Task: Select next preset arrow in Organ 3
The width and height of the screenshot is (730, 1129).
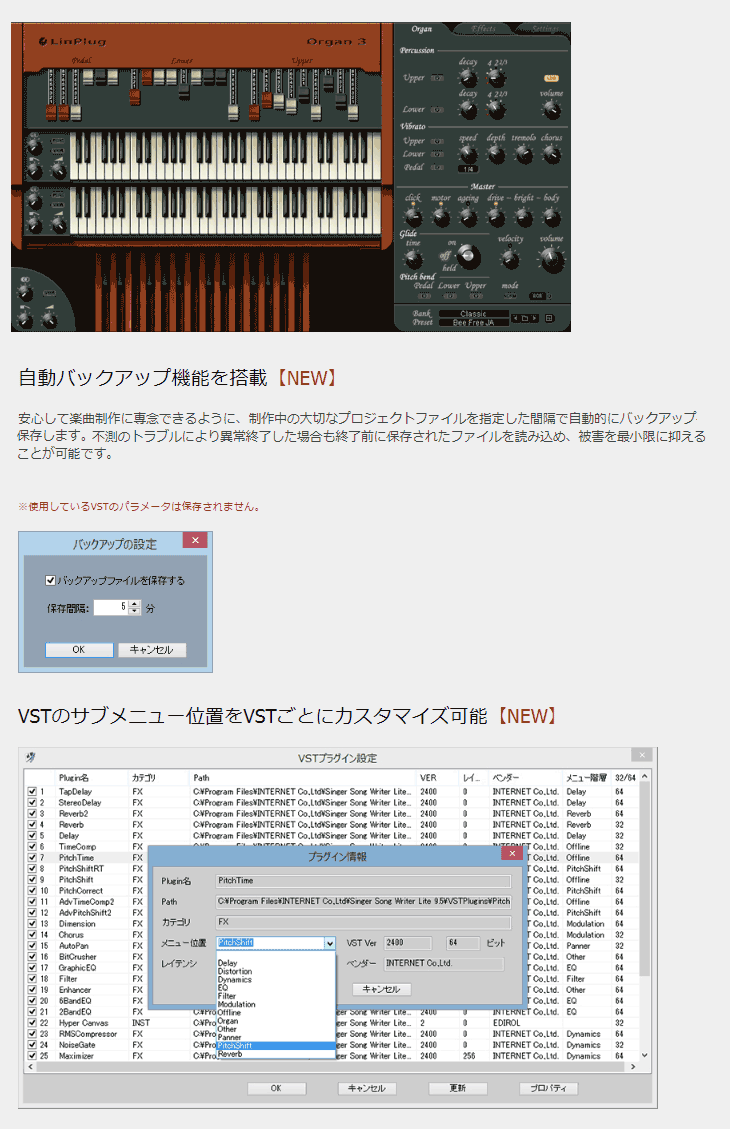Action: click(534, 318)
